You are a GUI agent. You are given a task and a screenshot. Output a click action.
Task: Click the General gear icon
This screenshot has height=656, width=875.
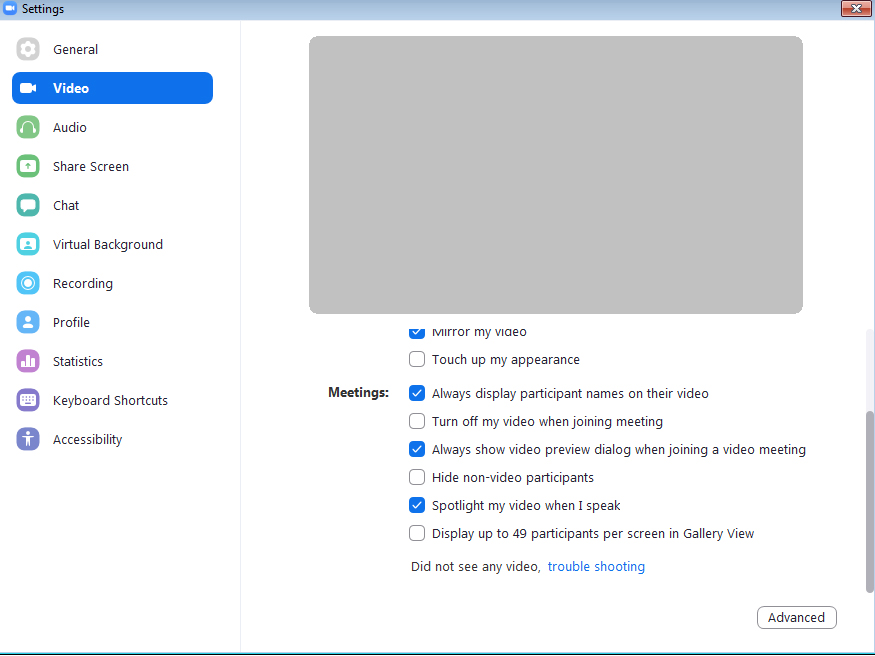pos(28,49)
